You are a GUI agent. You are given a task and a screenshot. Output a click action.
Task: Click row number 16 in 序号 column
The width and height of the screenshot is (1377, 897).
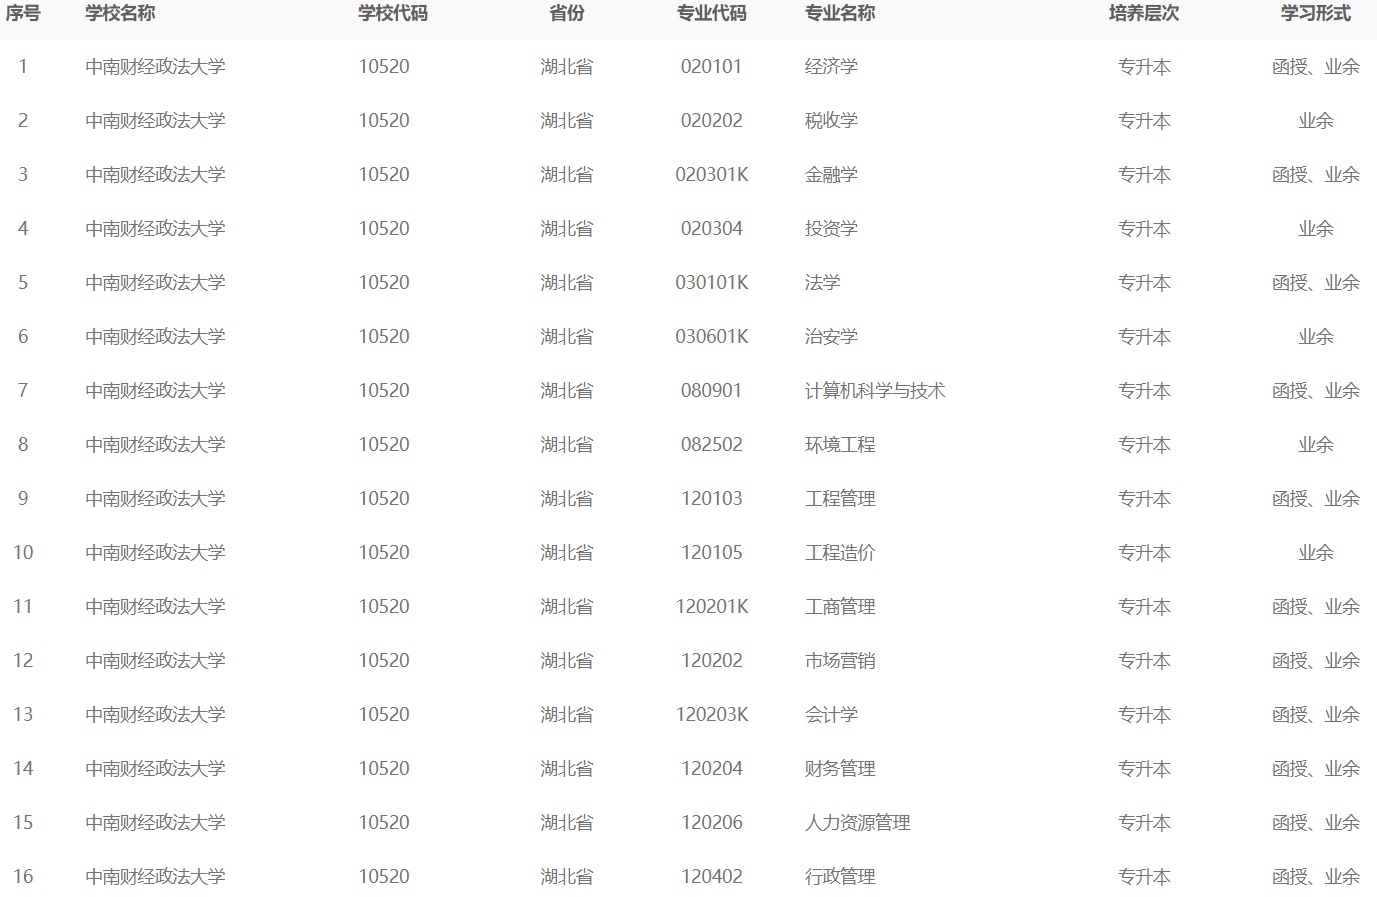(23, 877)
